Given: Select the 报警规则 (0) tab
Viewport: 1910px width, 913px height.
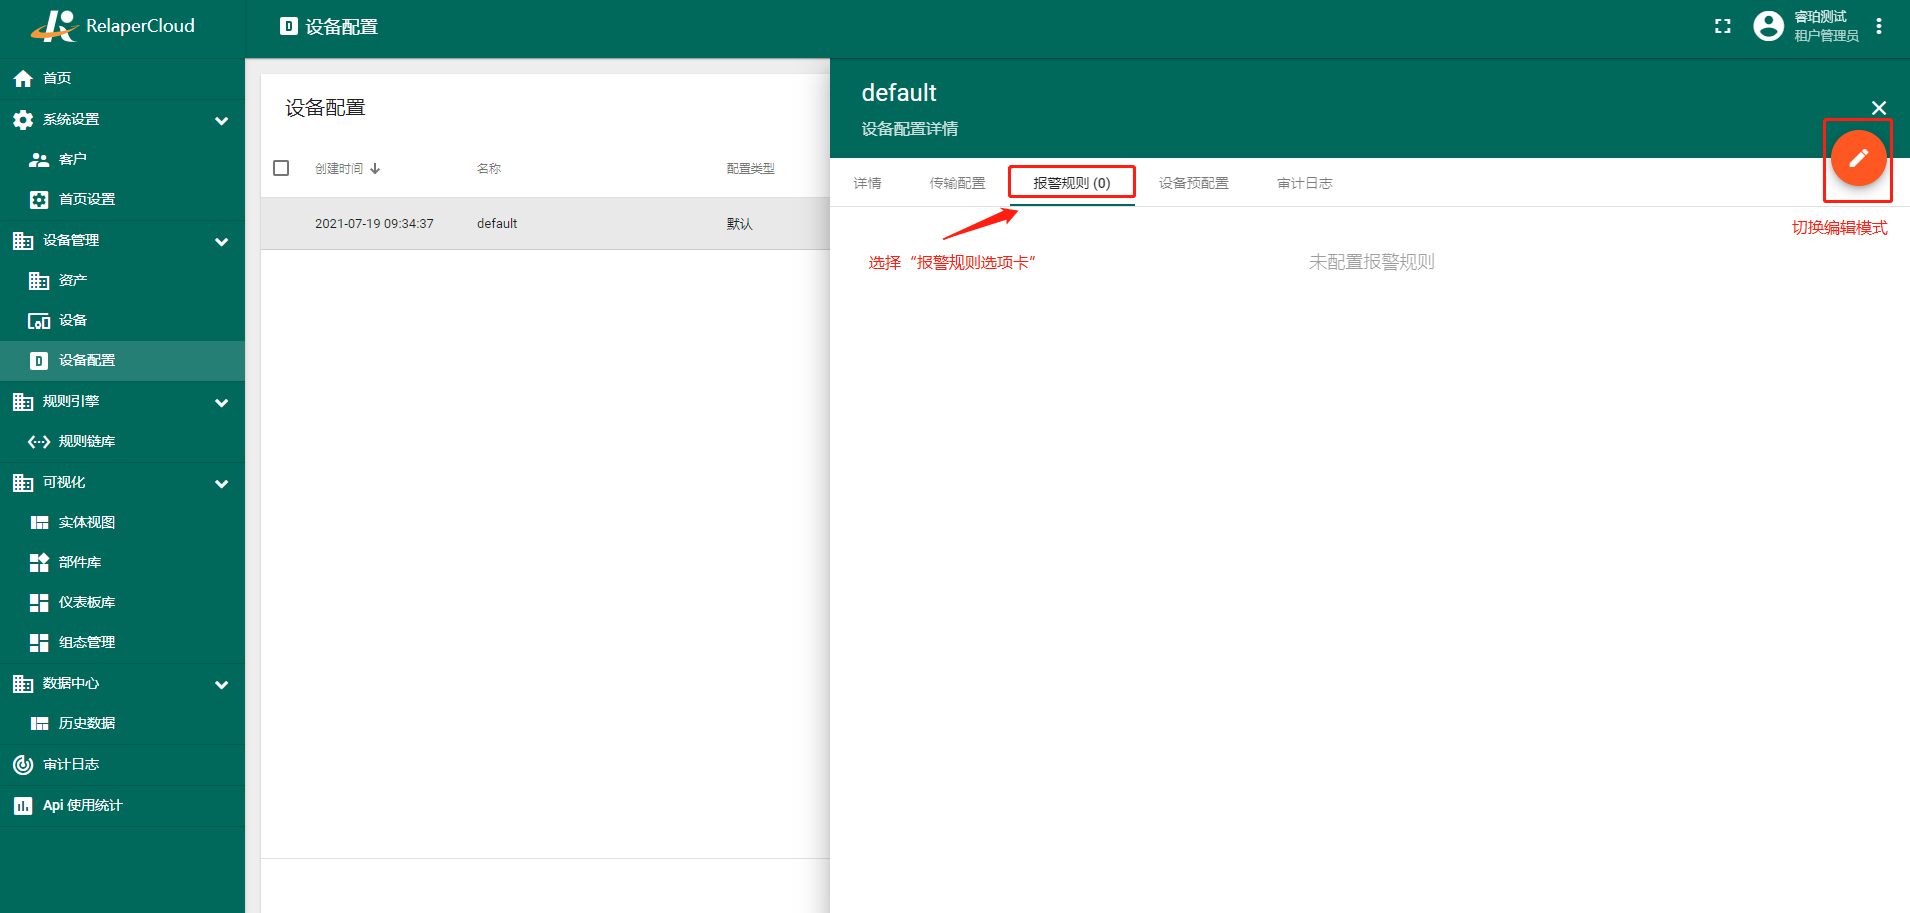Looking at the screenshot, I should coord(1072,183).
